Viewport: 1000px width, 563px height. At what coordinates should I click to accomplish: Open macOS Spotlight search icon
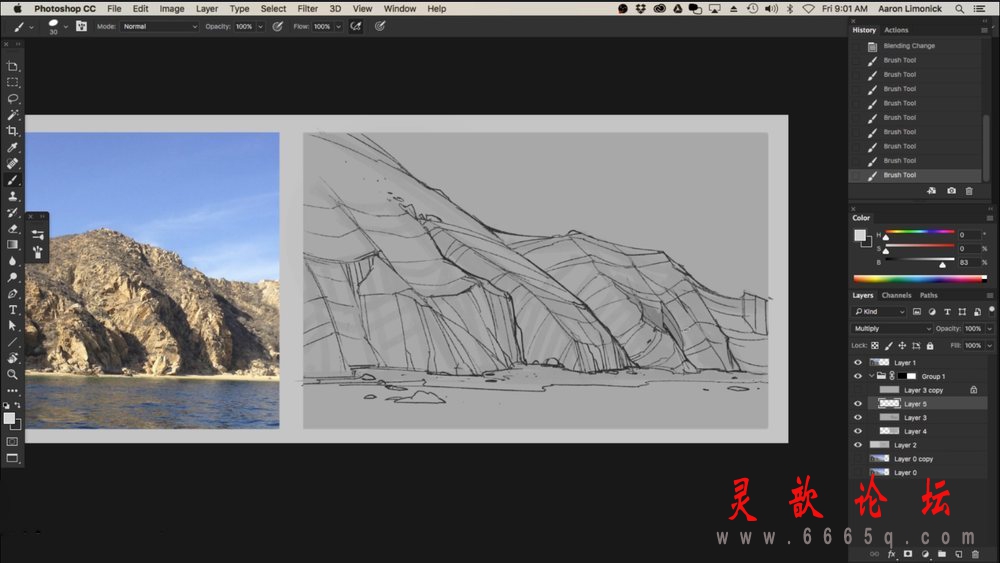(959, 8)
